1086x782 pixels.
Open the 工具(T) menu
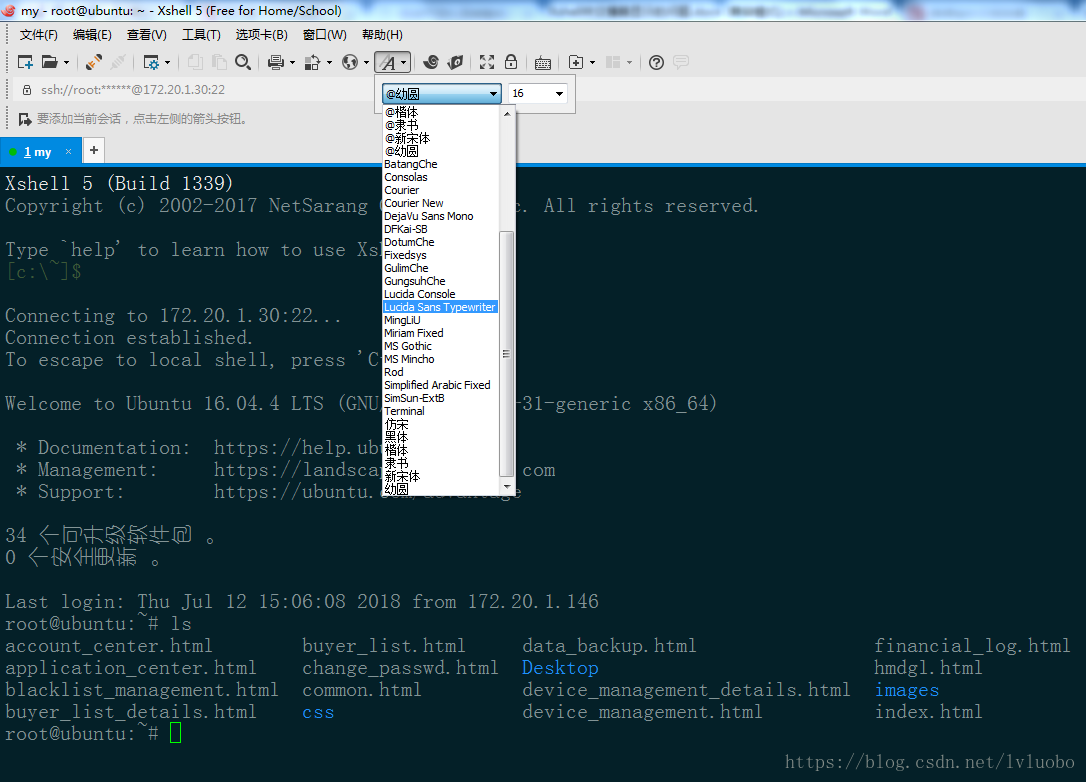coord(201,34)
